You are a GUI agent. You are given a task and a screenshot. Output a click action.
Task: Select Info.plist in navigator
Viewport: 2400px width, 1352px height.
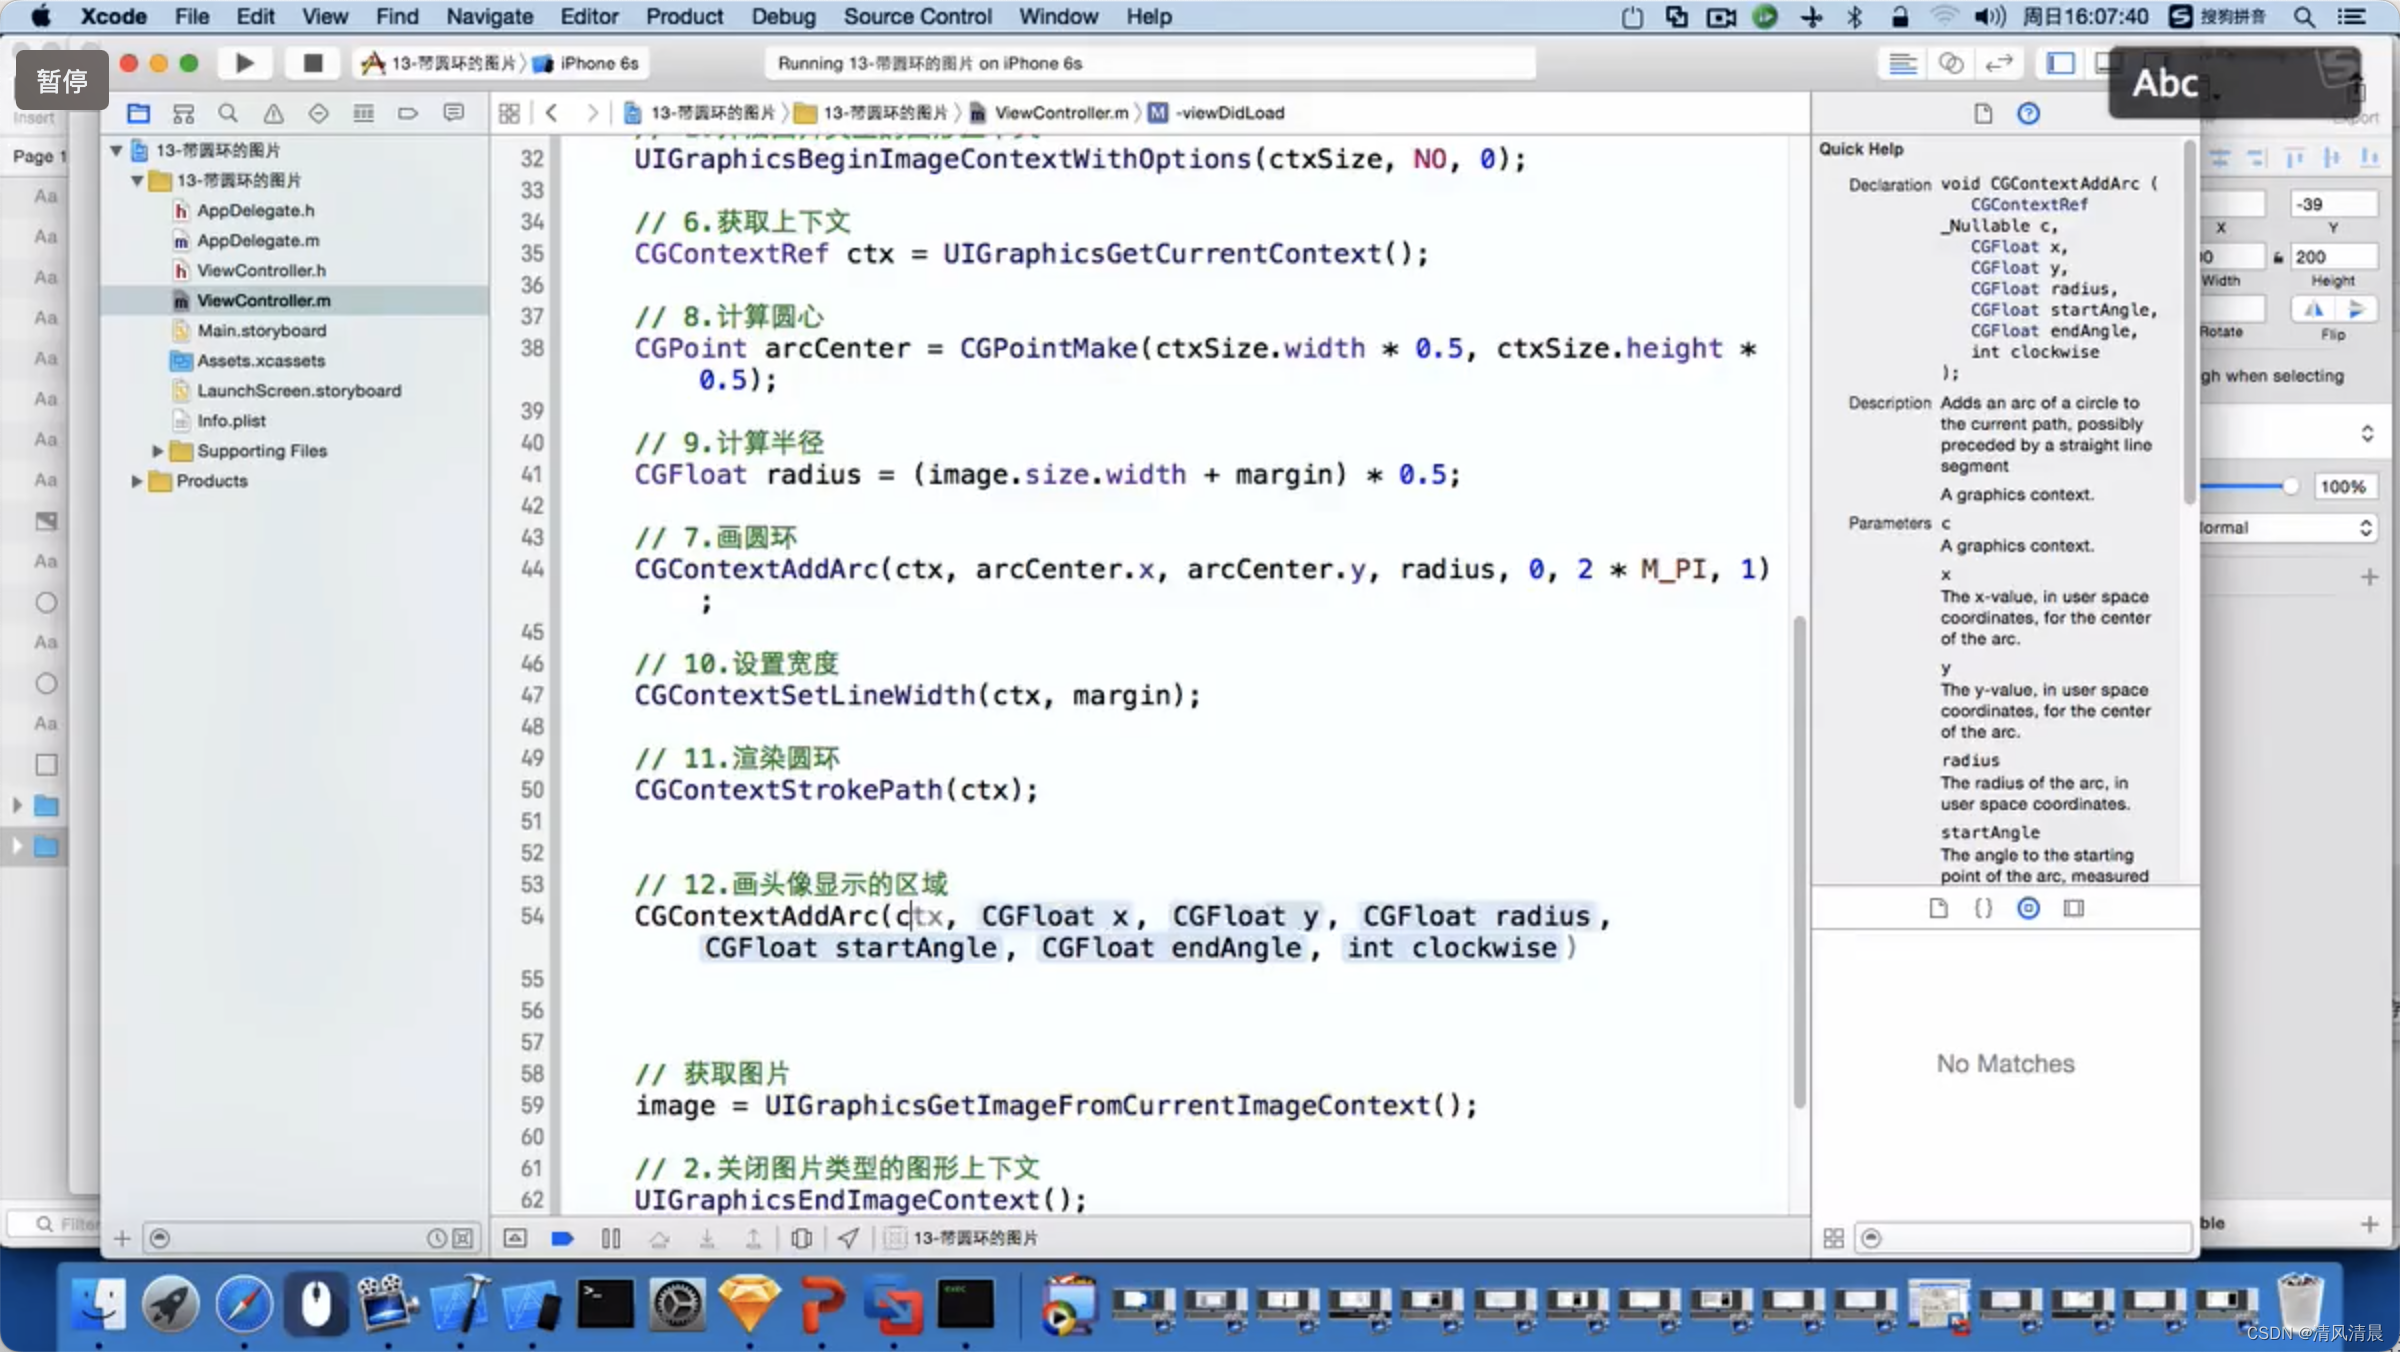[231, 420]
